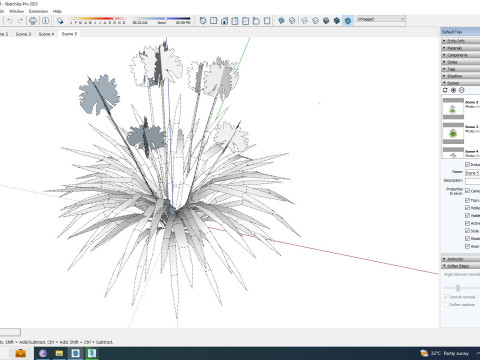Viewport: 480px width, 360px height.
Task: Open Model Info with the info icon
Action: 46,21
